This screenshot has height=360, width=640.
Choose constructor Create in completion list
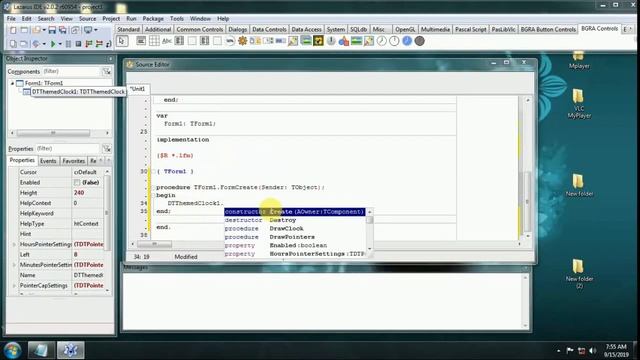point(294,212)
